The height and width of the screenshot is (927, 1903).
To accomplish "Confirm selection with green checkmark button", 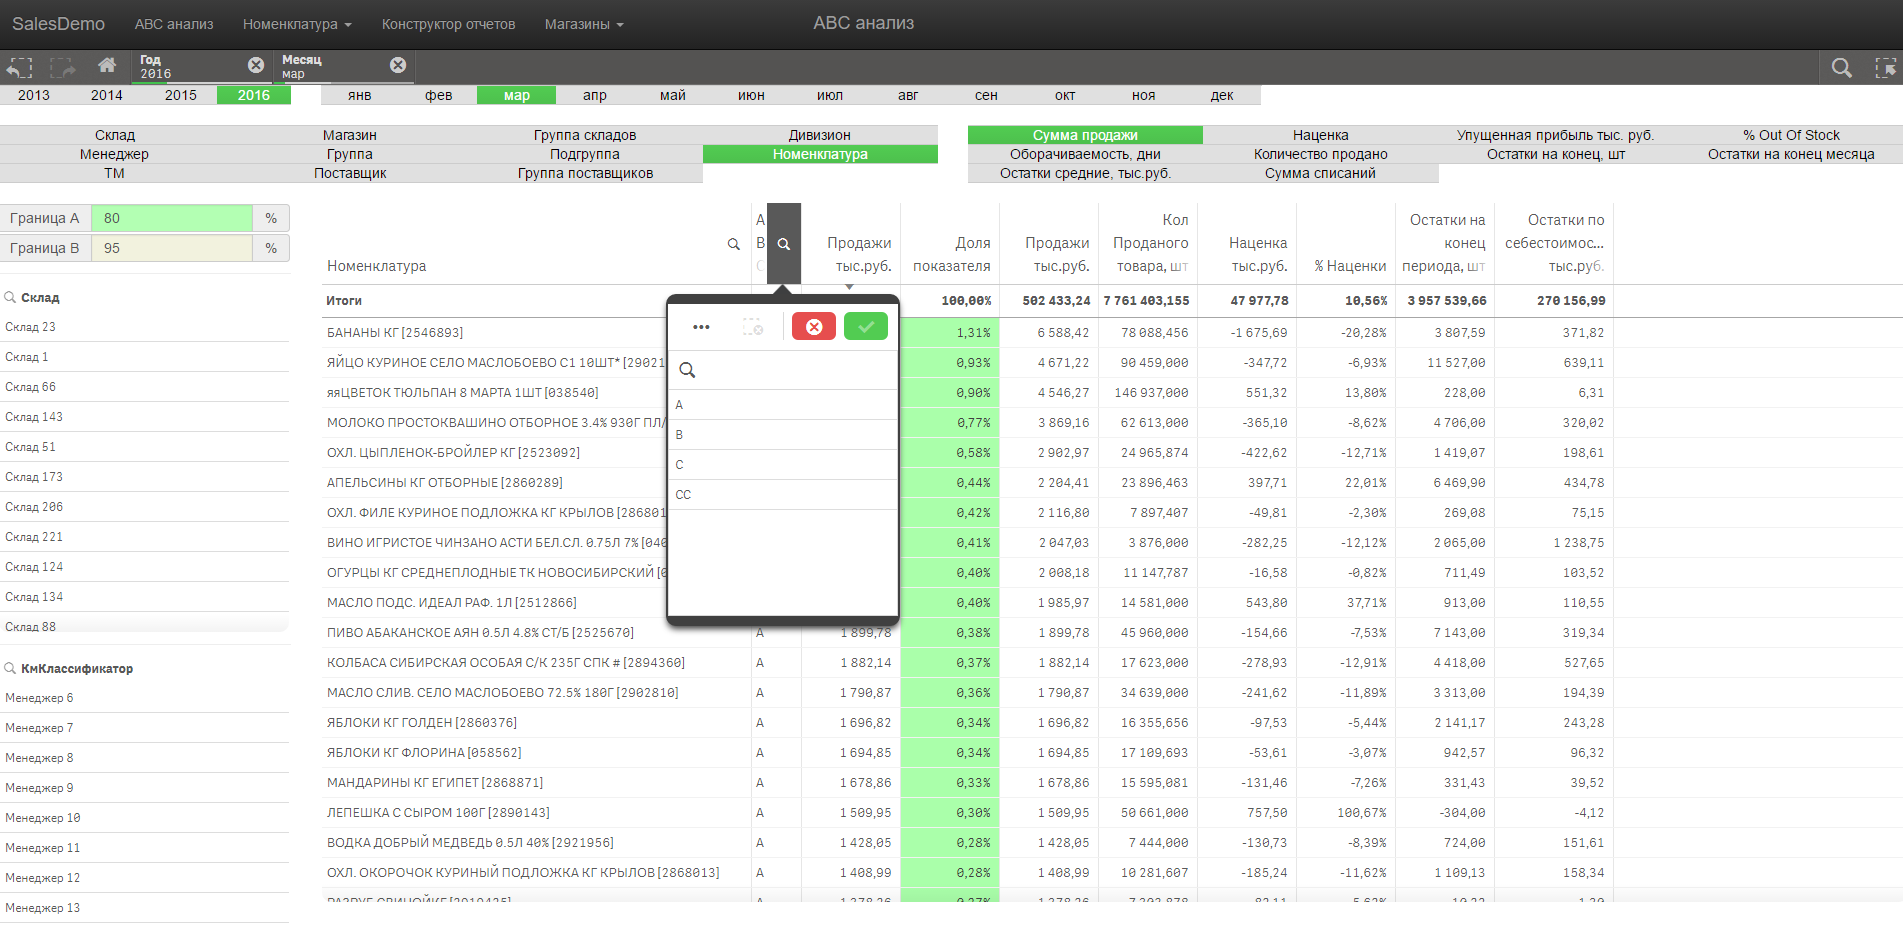I will click(x=865, y=326).
